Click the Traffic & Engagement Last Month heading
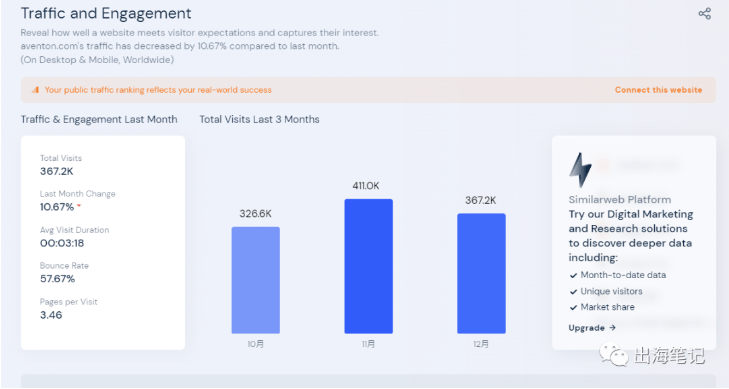Viewport: 729px width, 389px height. pos(99,119)
